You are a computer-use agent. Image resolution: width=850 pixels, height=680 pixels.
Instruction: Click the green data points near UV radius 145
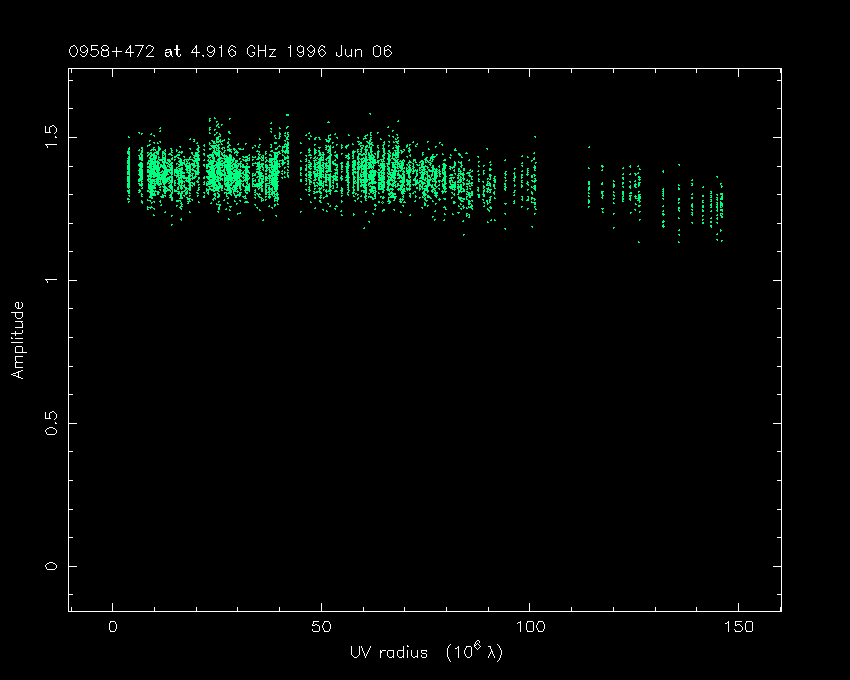718,208
